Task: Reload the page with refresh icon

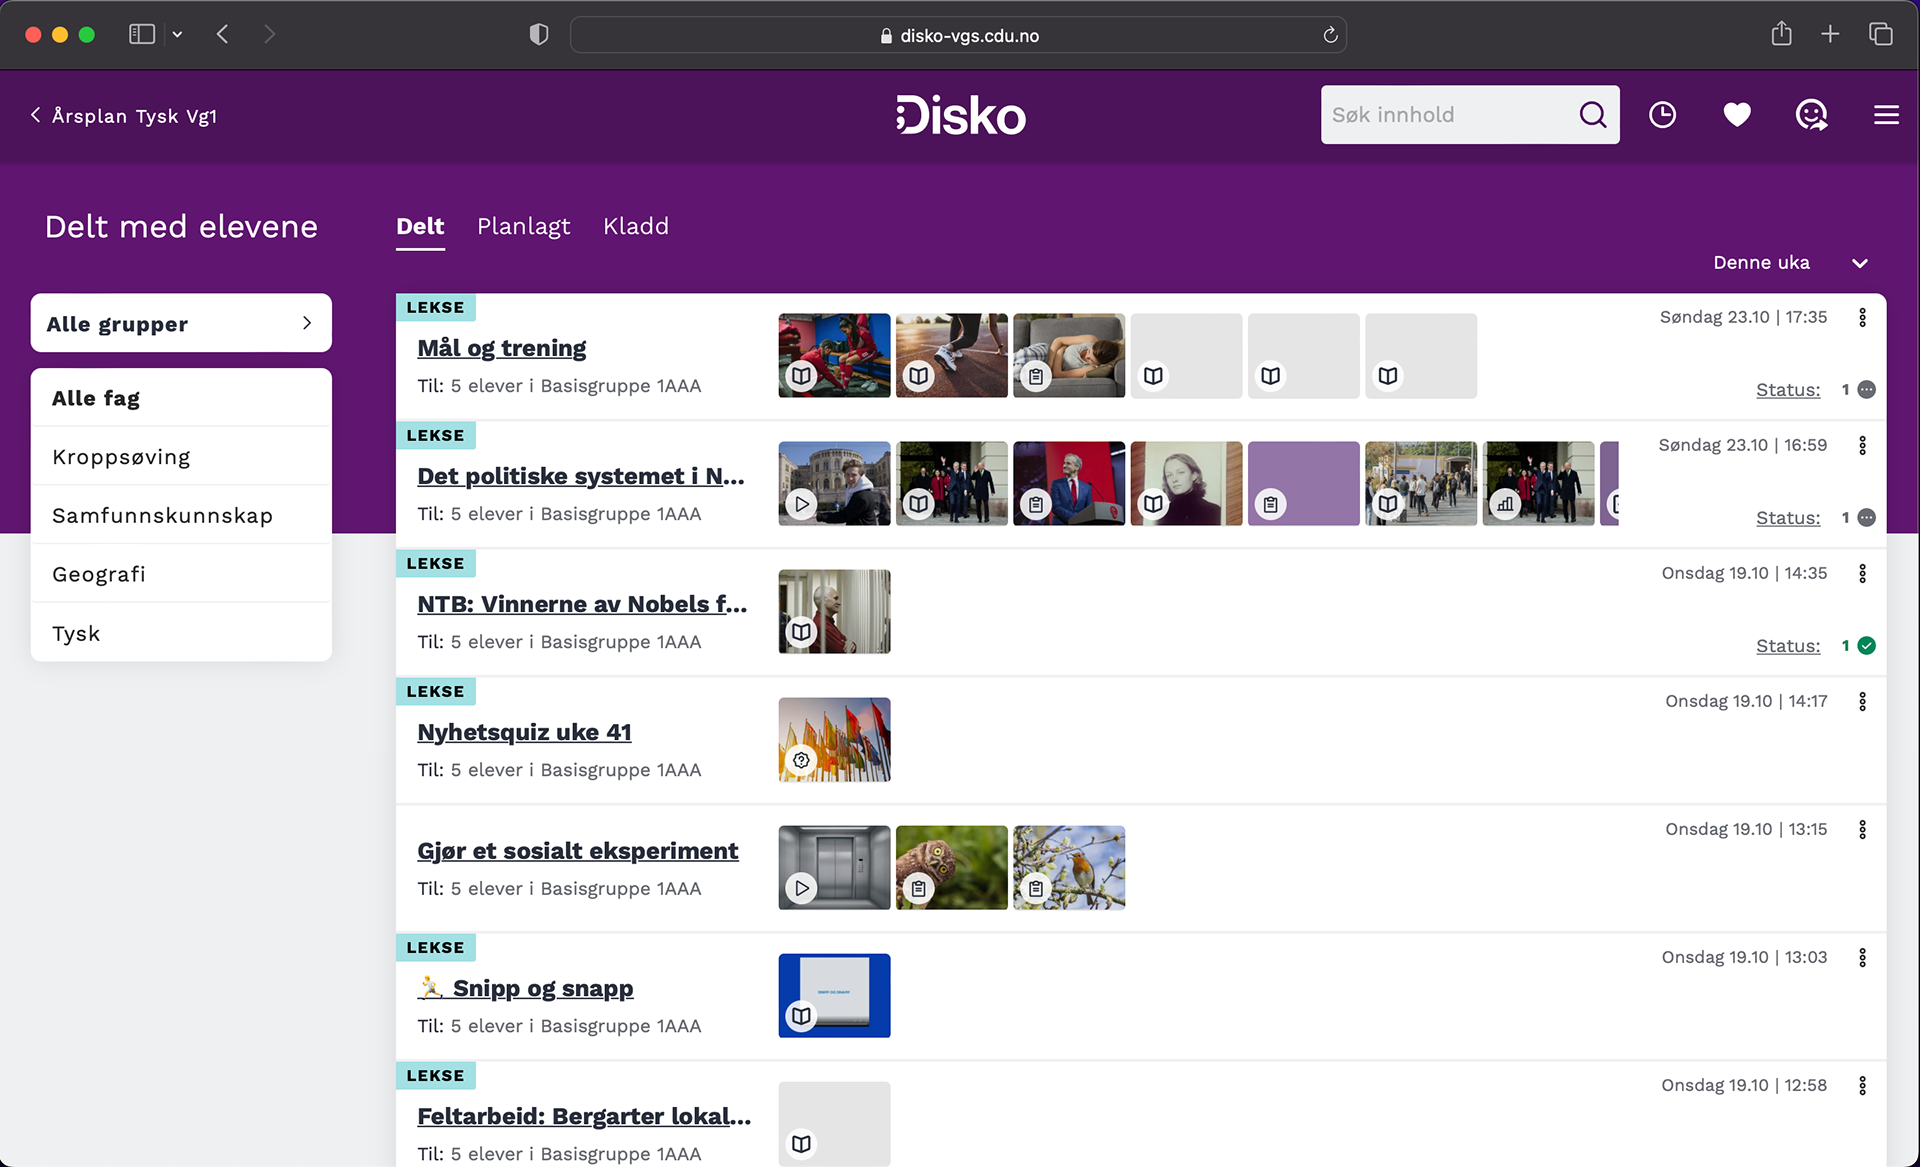Action: click(1330, 35)
